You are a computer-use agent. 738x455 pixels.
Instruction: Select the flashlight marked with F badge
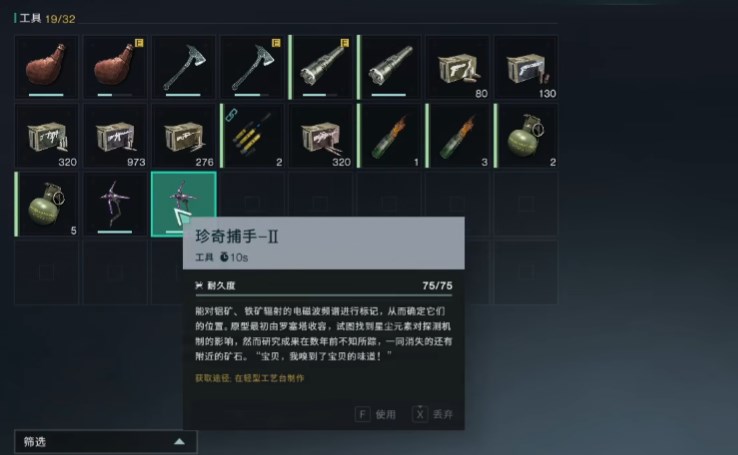[x=321, y=67]
